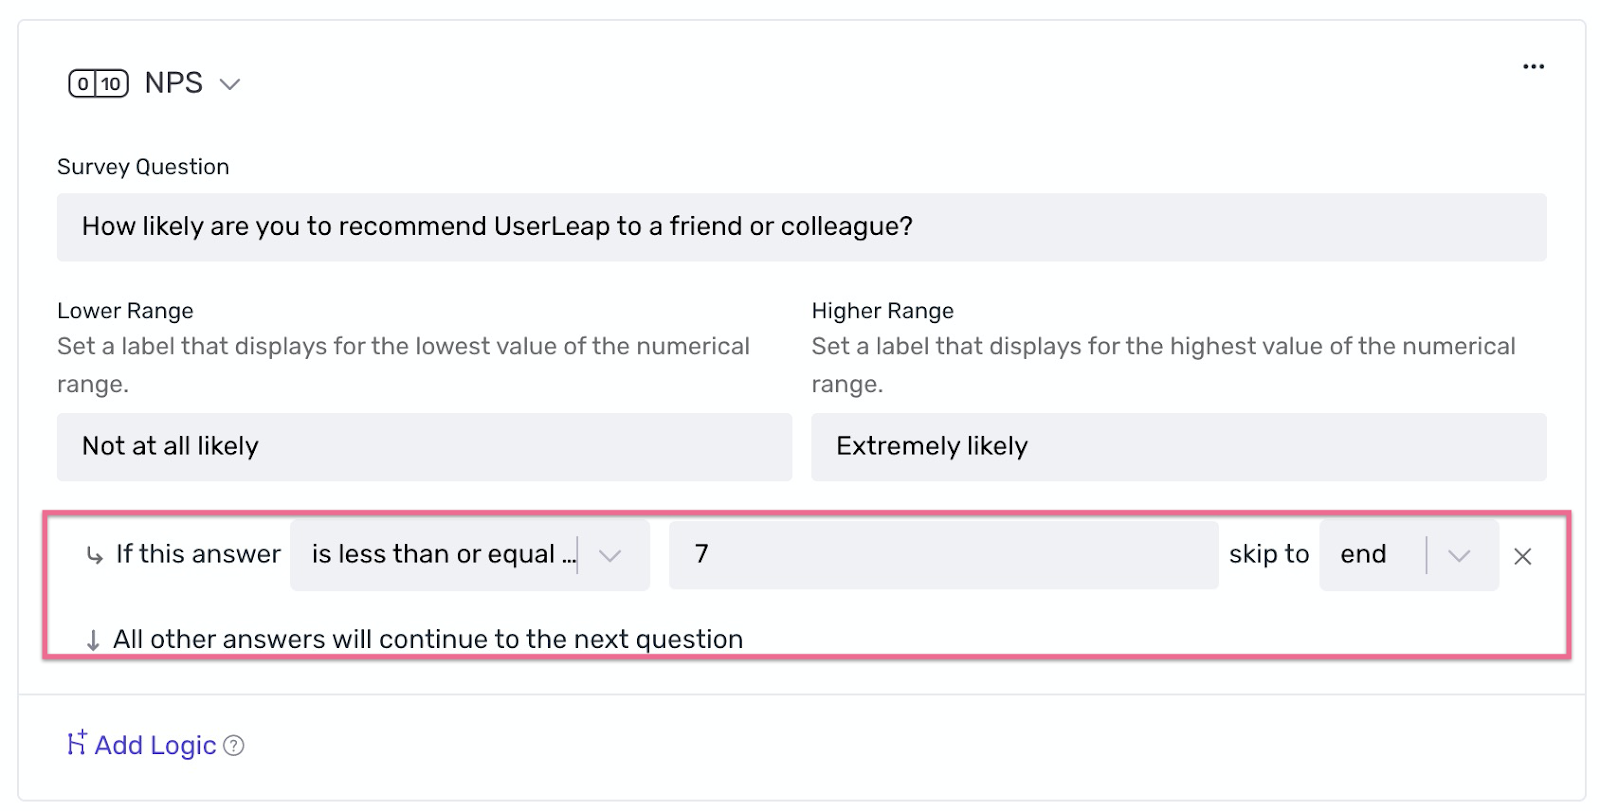Click the 'If this answer' label
The height and width of the screenshot is (811, 1600).
[x=198, y=554]
